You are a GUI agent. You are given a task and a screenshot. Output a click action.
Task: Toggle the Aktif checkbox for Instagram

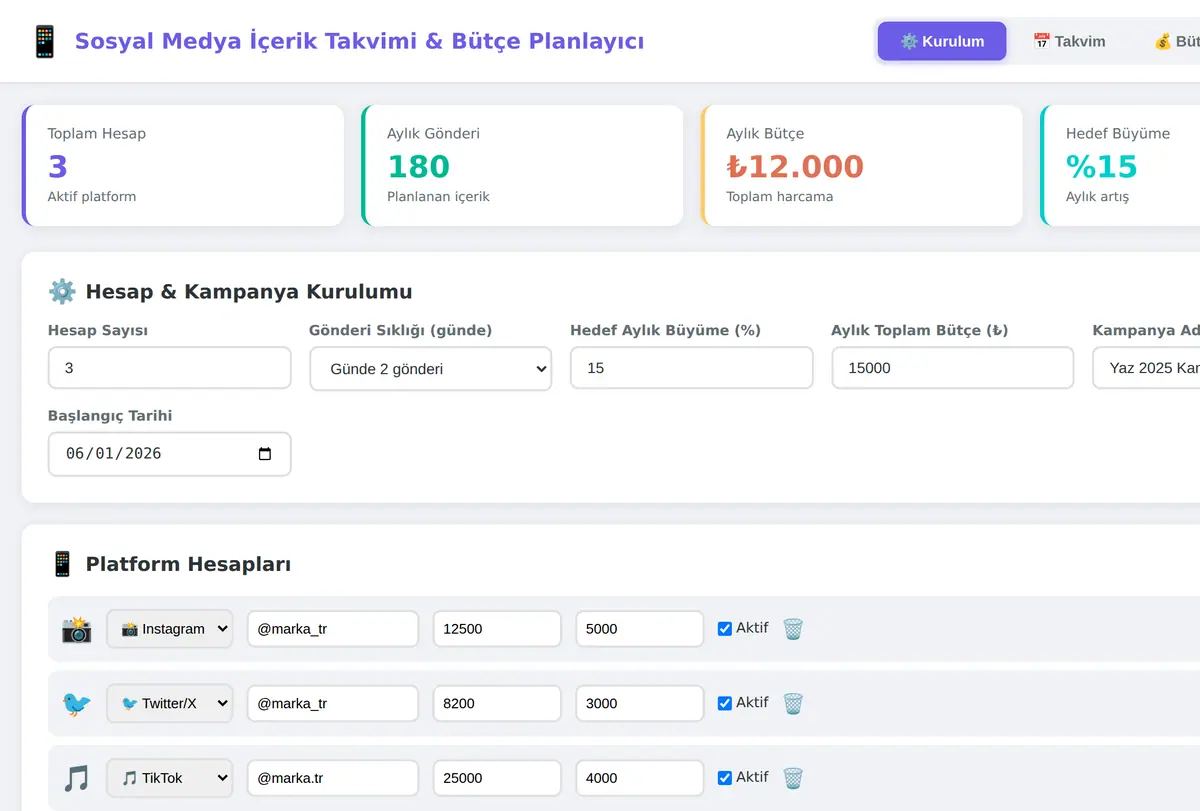(725, 629)
